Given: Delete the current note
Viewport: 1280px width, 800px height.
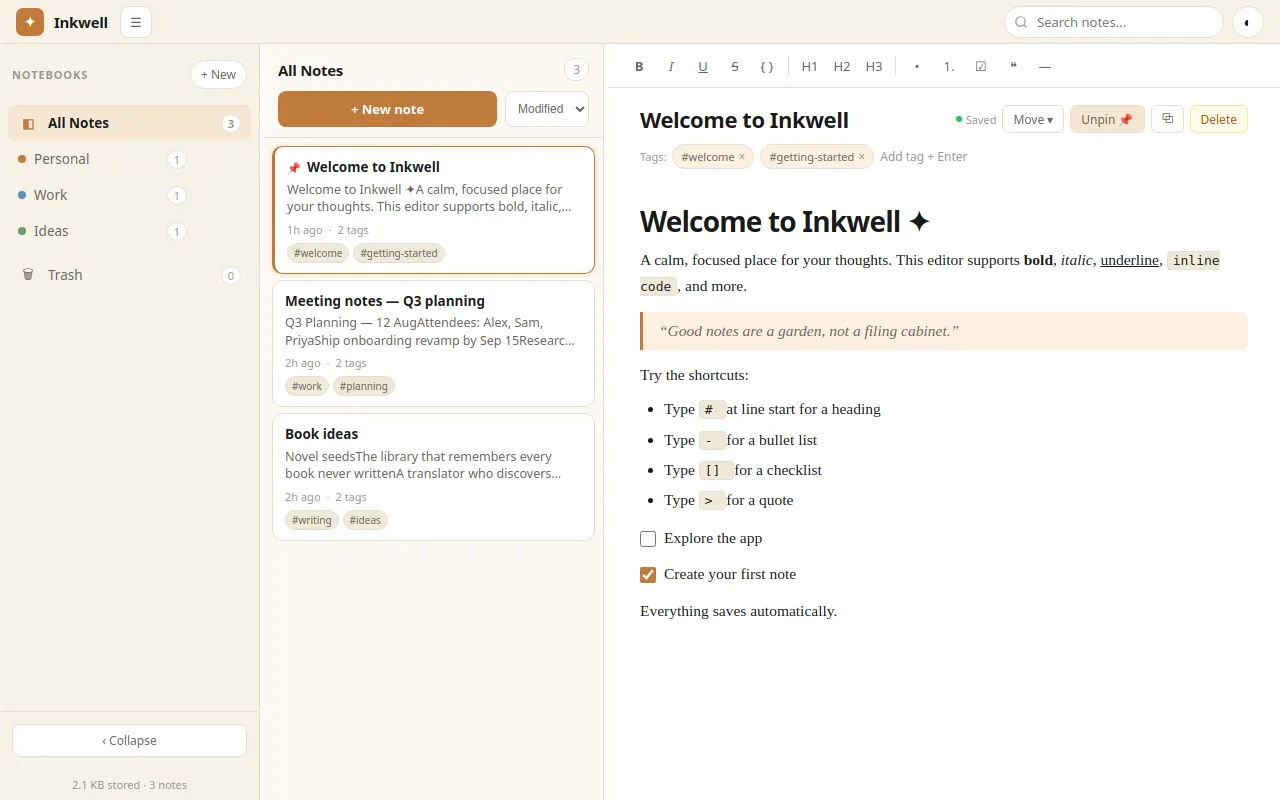Looking at the screenshot, I should tap(1218, 119).
